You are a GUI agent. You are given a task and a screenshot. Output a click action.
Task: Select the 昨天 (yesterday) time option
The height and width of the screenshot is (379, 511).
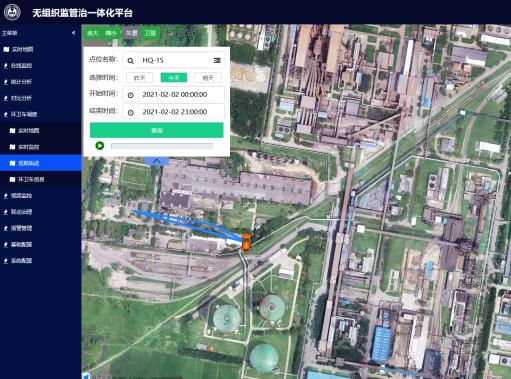(x=140, y=78)
